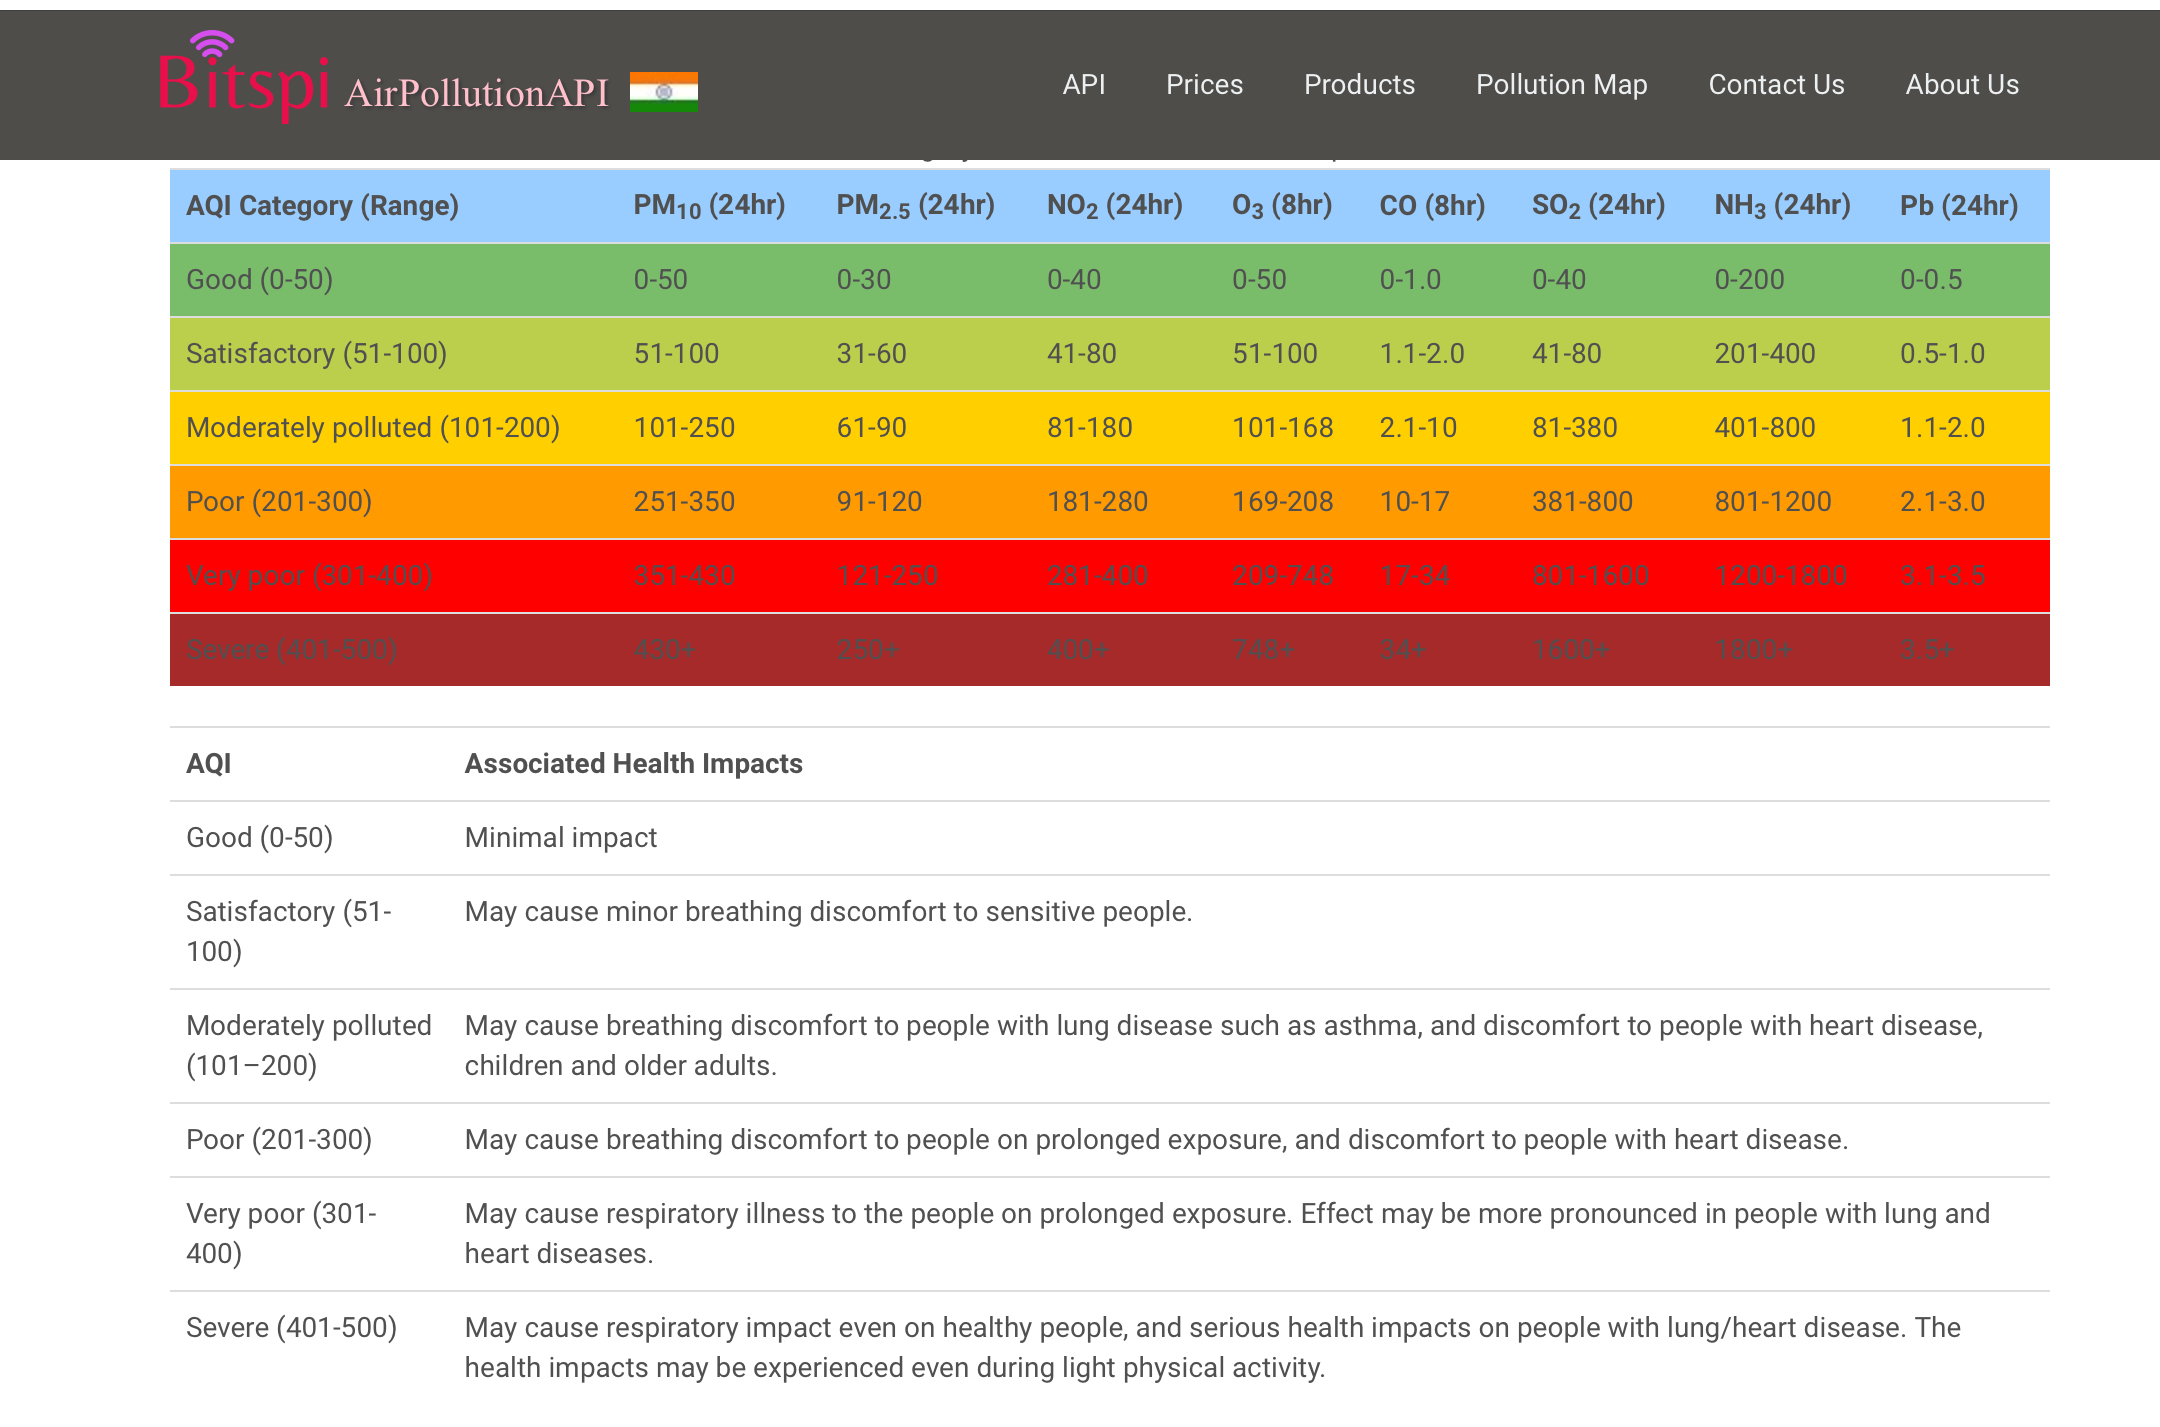
Task: Click the Pb (24hr) column header
Action: click(x=1958, y=206)
